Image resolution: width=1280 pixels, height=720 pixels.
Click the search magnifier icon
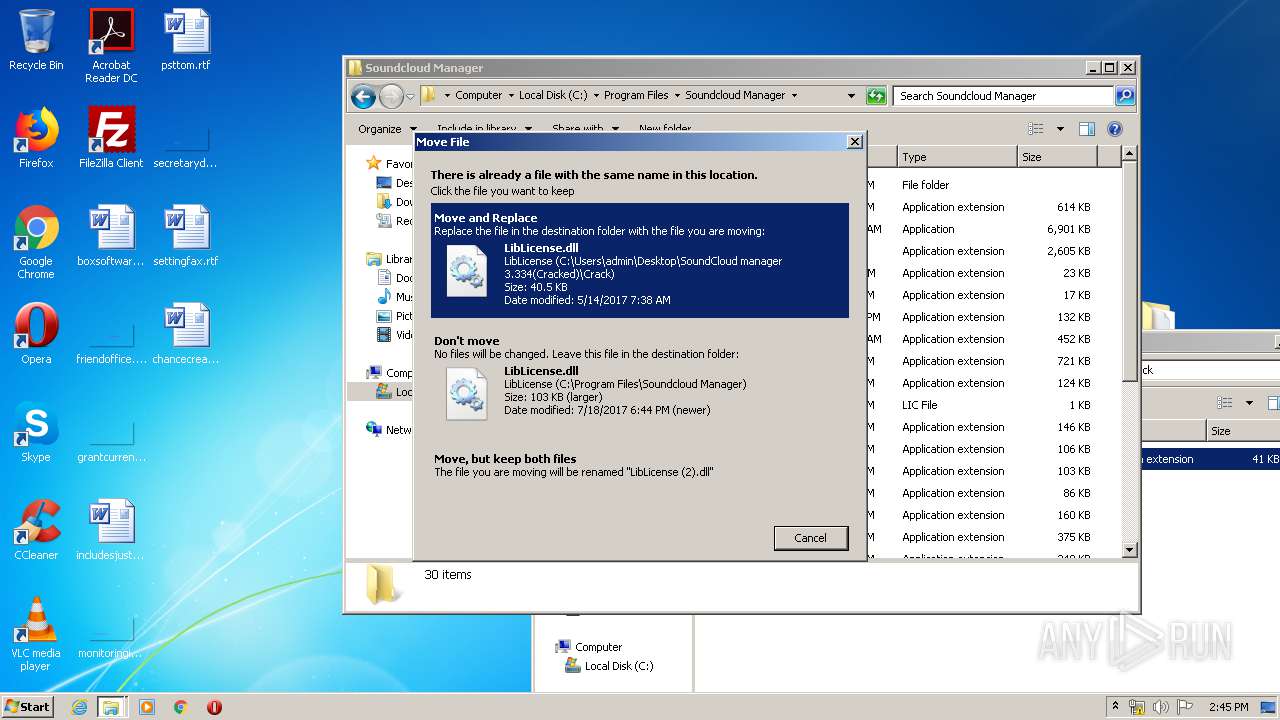(x=1125, y=96)
